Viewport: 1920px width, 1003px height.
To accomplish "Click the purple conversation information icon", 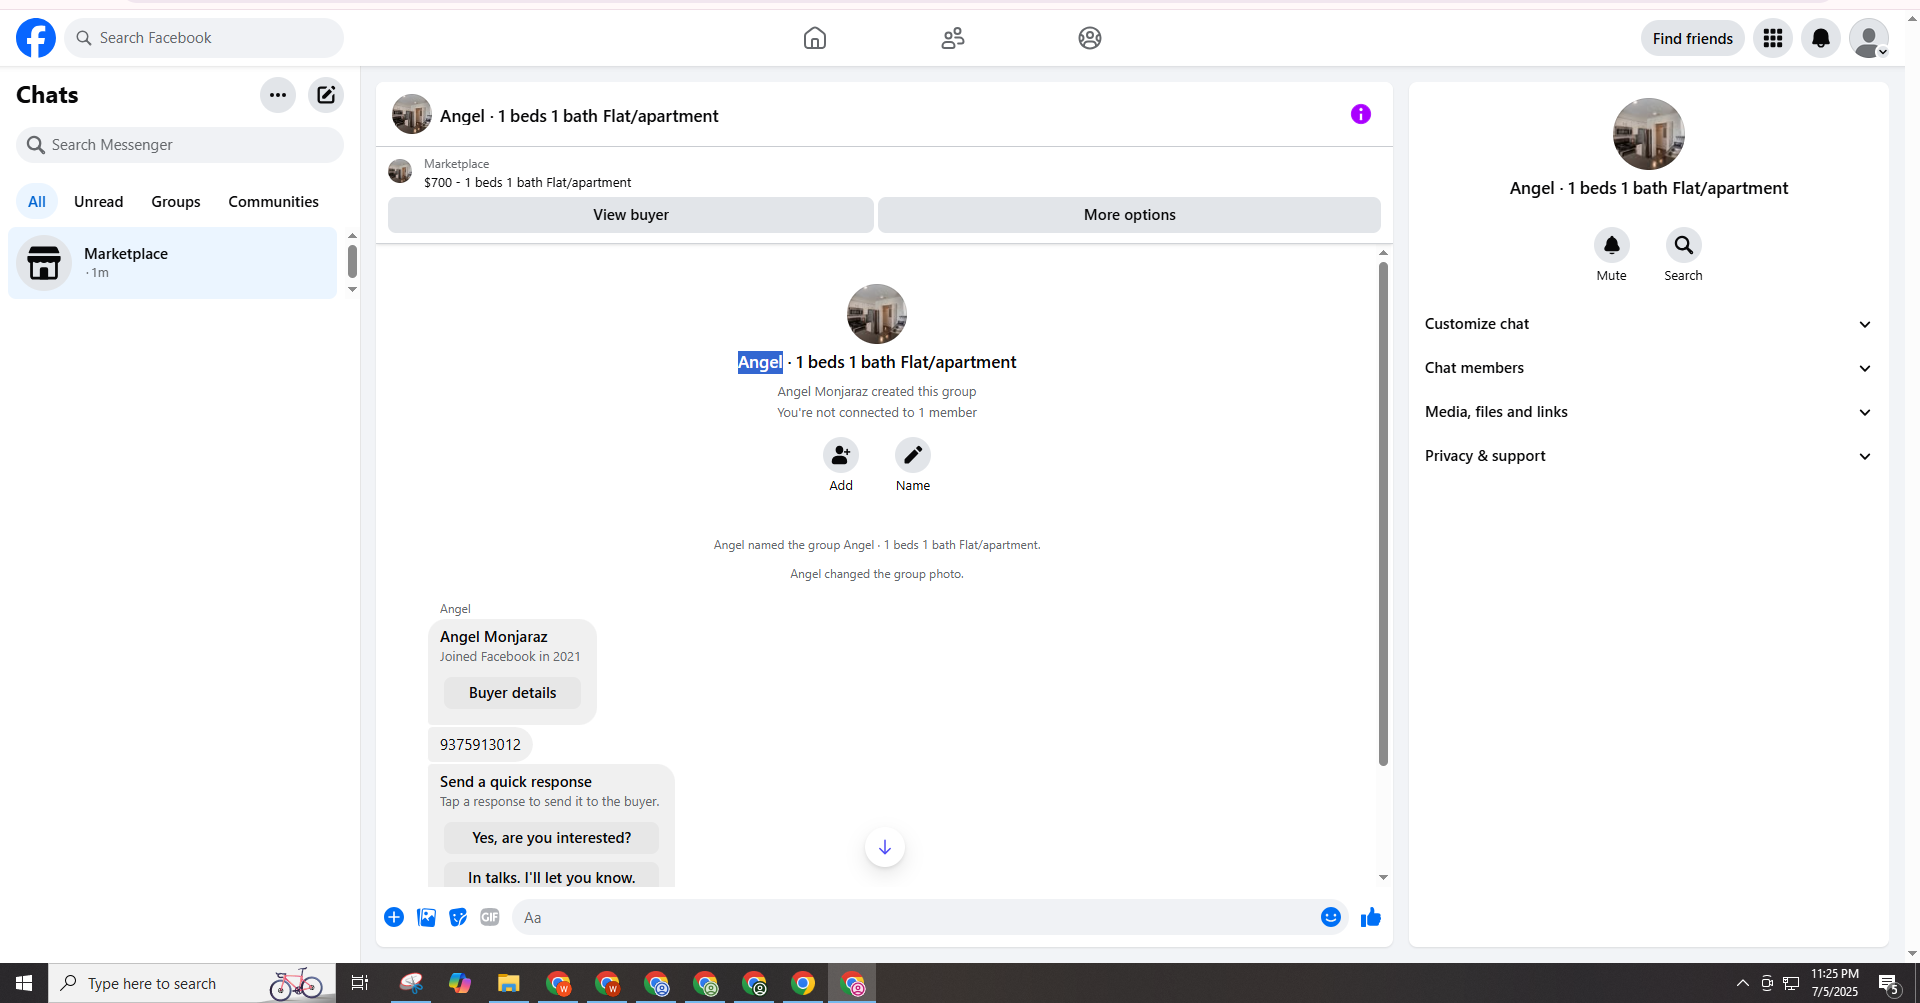I will [1361, 114].
